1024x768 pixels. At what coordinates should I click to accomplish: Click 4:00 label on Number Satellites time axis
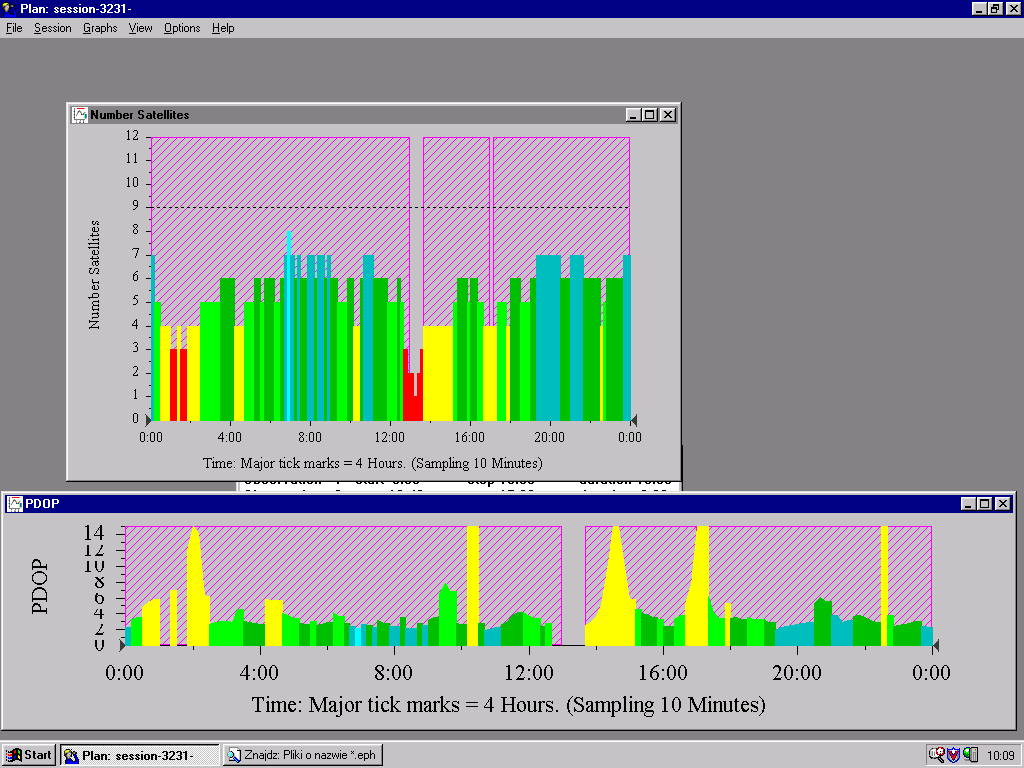click(x=229, y=438)
